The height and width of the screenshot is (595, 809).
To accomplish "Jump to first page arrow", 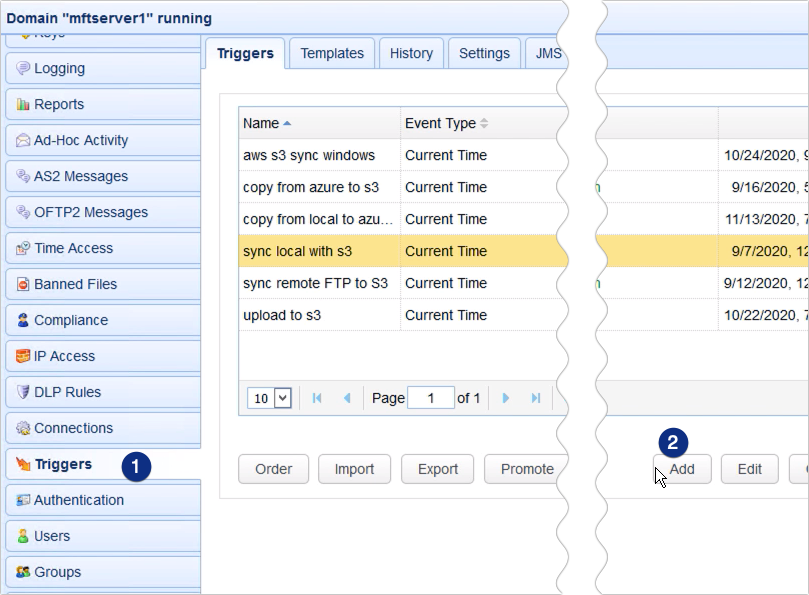I will point(317,398).
